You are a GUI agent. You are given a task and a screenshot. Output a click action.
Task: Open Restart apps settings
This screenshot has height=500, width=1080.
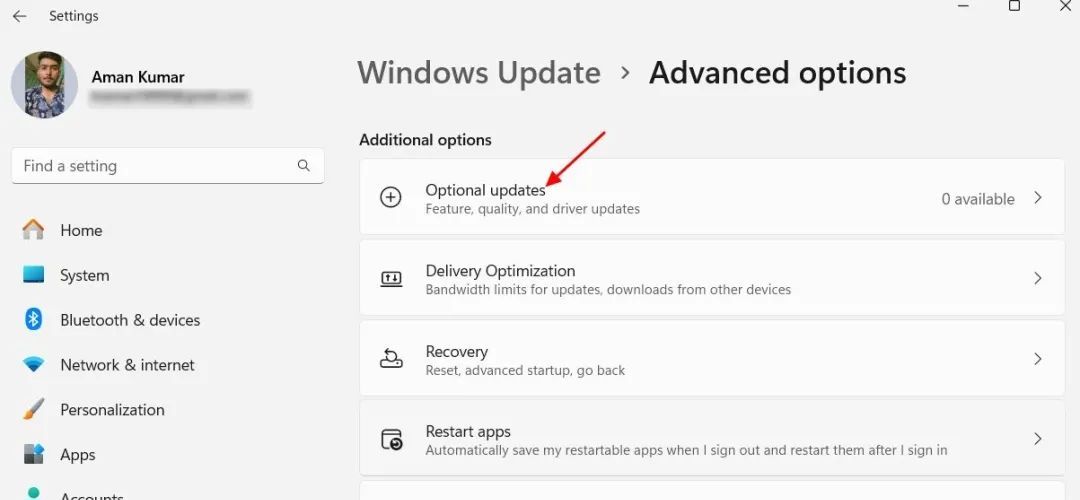712,438
